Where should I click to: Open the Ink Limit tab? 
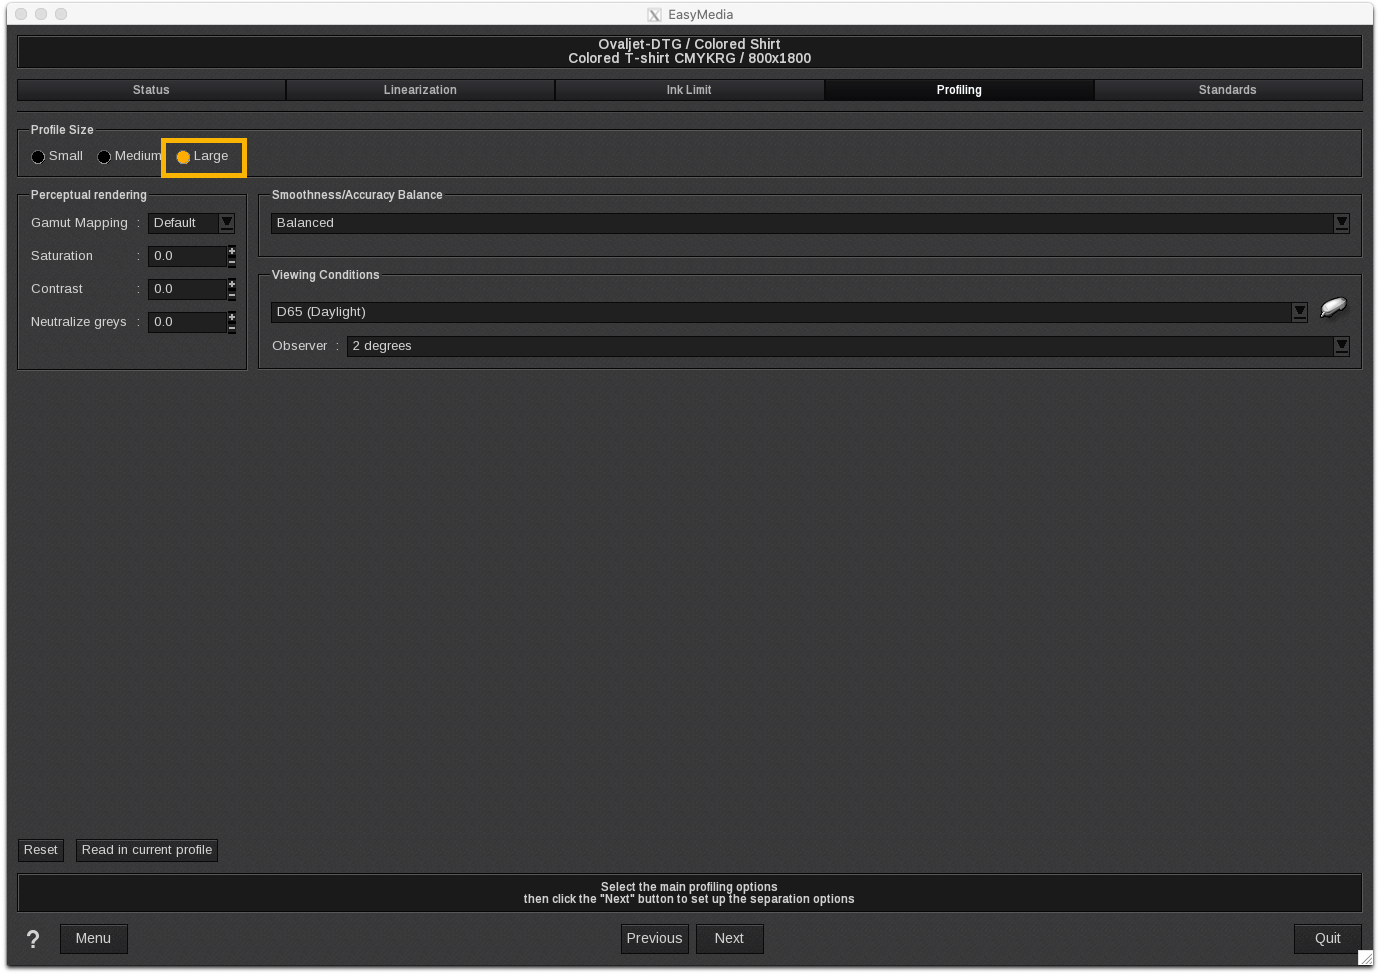[689, 90]
